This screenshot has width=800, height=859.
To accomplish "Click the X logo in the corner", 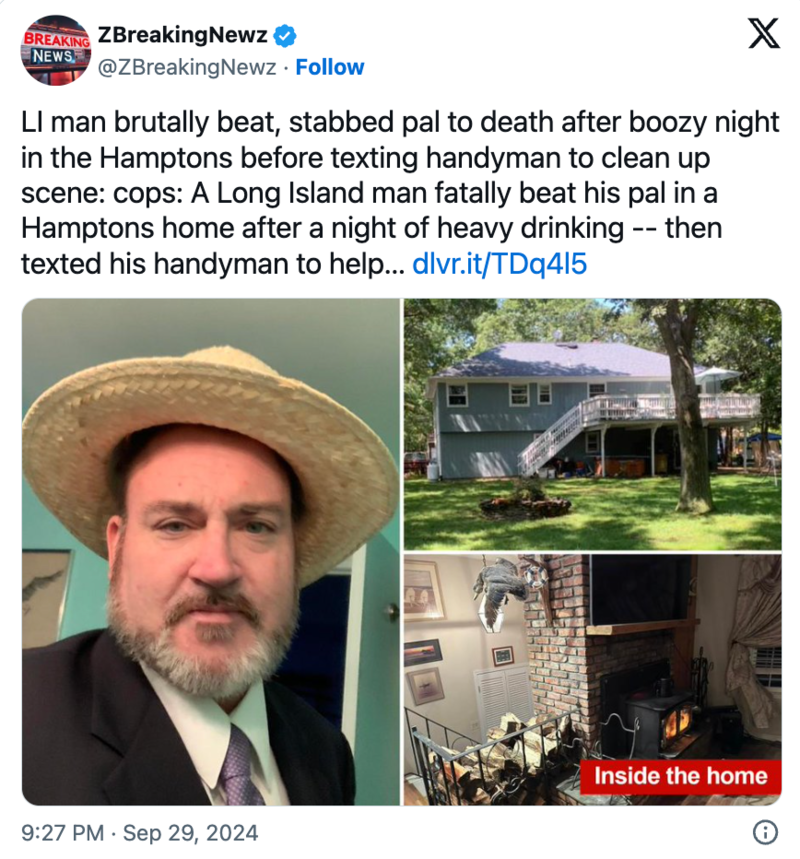I will coord(764,33).
